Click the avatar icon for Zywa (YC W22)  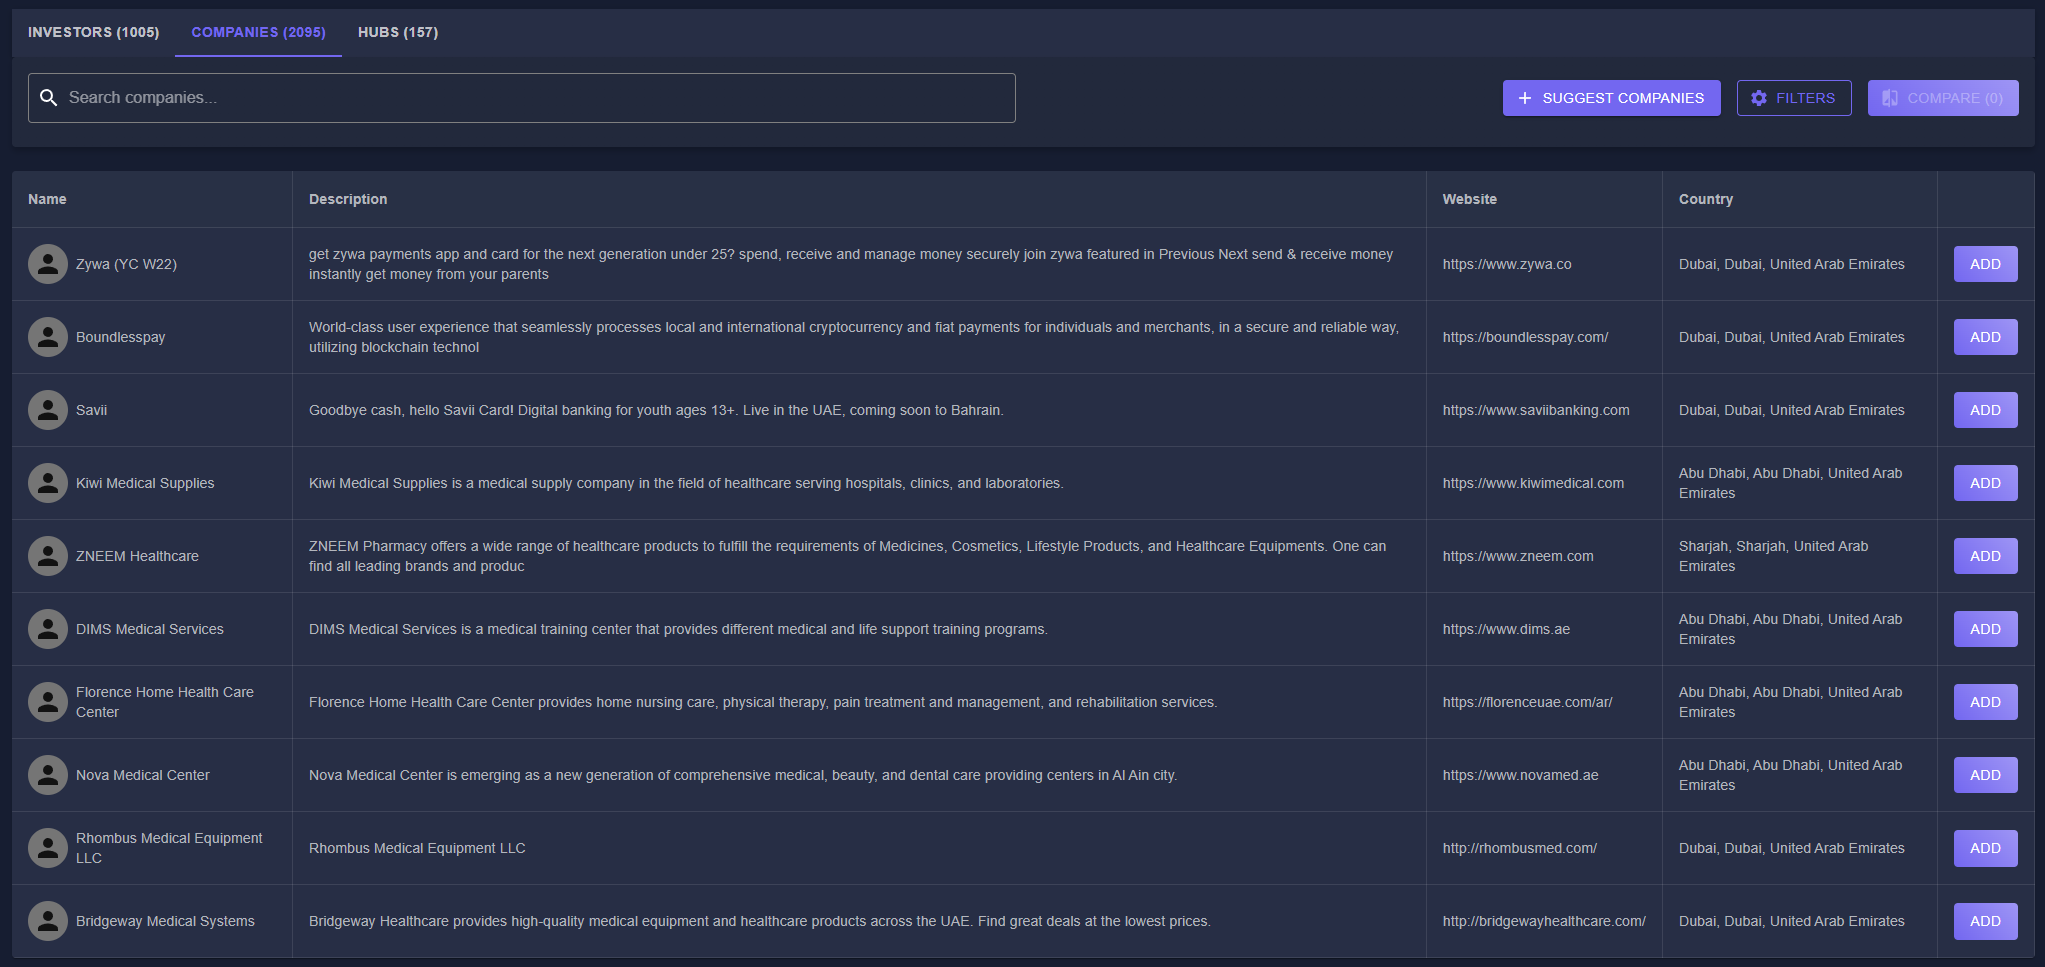coord(48,264)
